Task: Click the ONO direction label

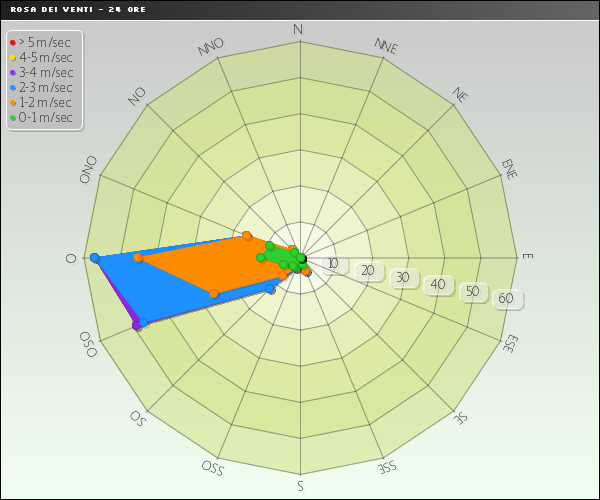Action: 88,169
